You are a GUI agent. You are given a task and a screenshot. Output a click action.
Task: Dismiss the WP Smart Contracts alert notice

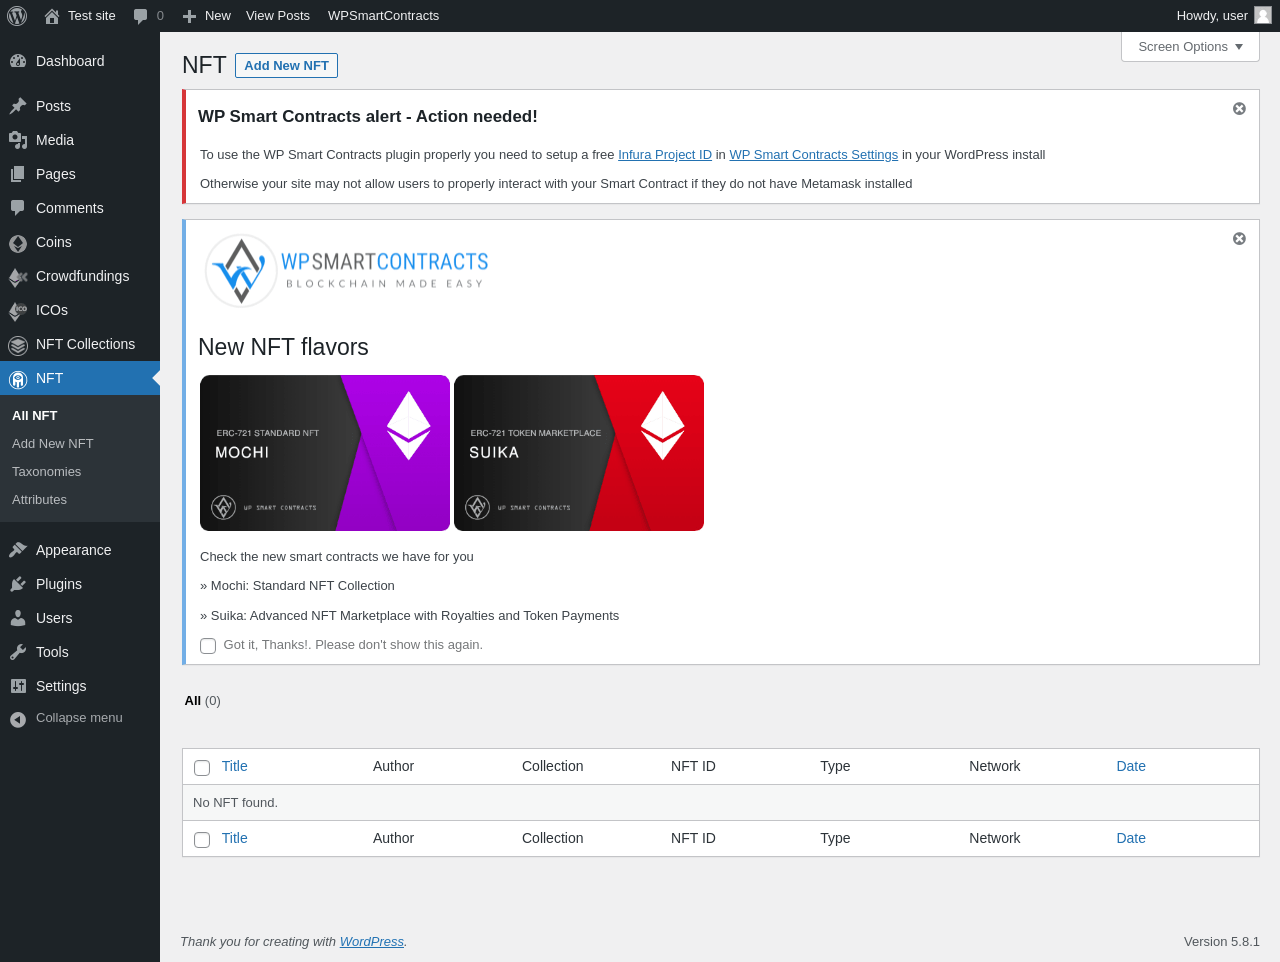[1239, 108]
